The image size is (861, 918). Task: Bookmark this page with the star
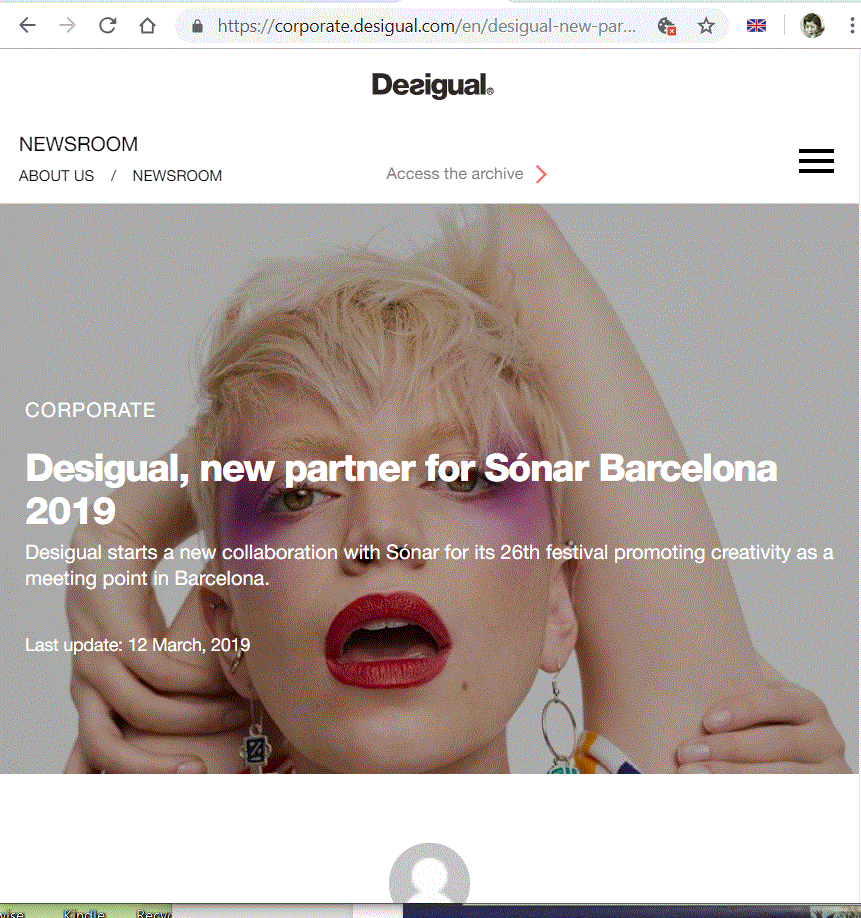706,26
